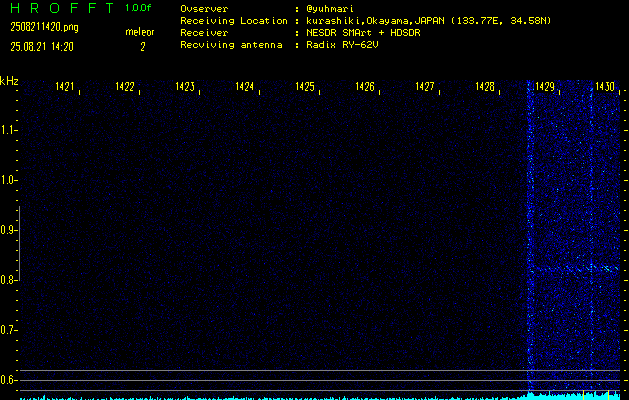Click the meteor count 2
This screenshot has height=400, width=629.
[142, 47]
